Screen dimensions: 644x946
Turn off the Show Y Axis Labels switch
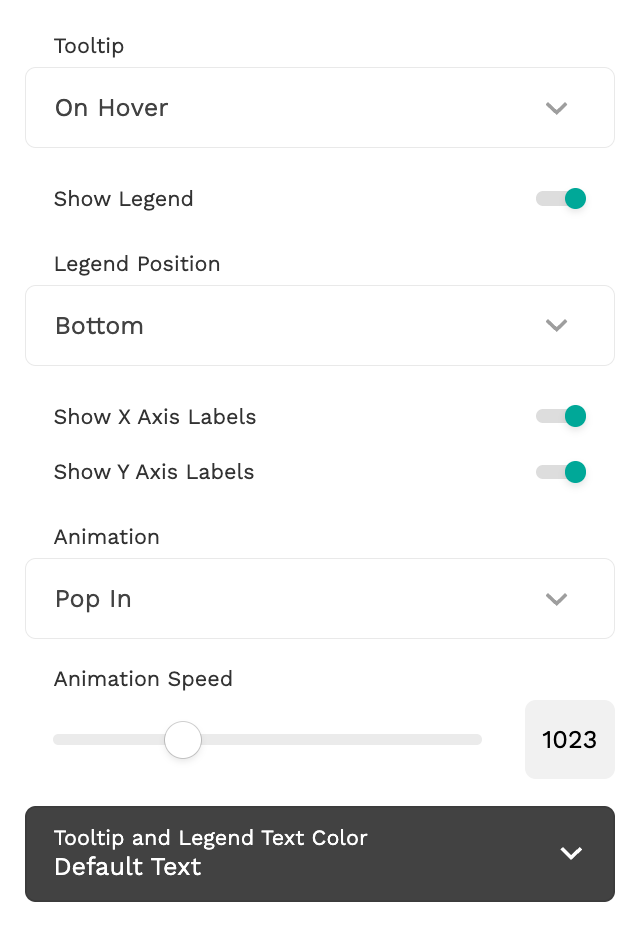[x=561, y=472]
